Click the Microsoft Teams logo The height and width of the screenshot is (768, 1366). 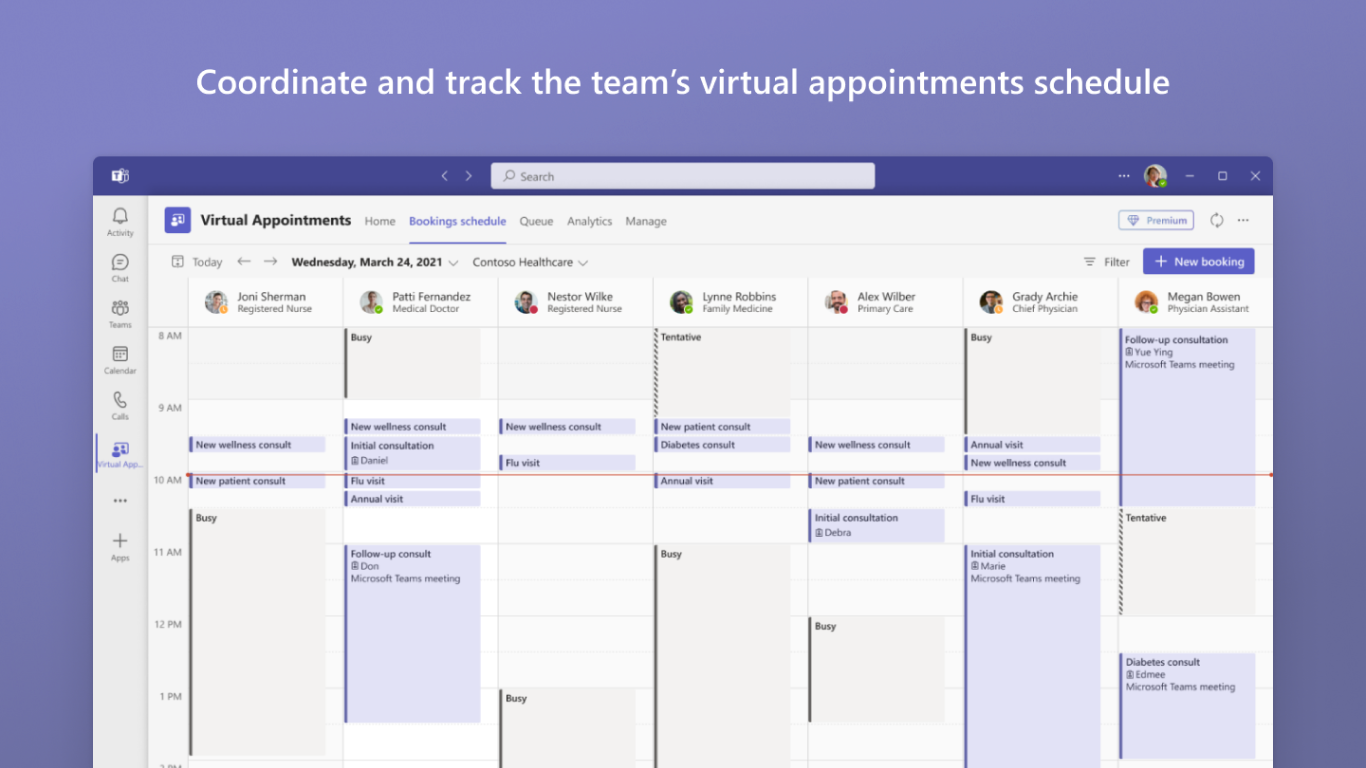[120, 176]
